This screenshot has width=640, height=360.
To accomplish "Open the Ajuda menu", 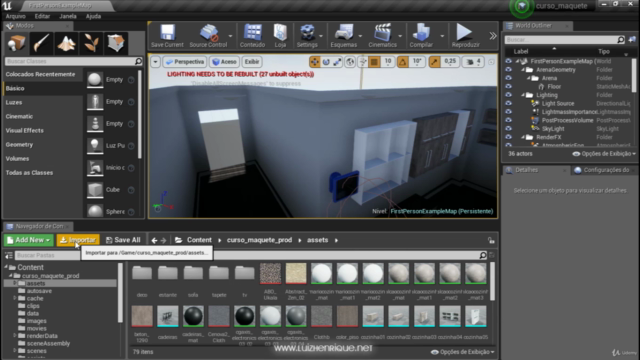I will (x=93, y=16).
